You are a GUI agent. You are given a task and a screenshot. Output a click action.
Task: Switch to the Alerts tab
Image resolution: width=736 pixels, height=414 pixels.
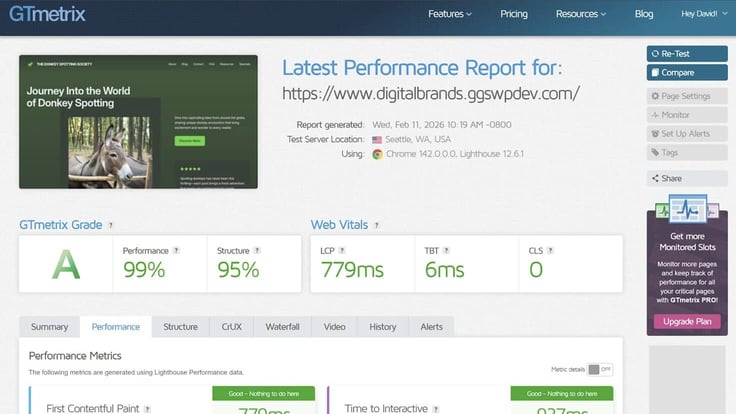[431, 327]
